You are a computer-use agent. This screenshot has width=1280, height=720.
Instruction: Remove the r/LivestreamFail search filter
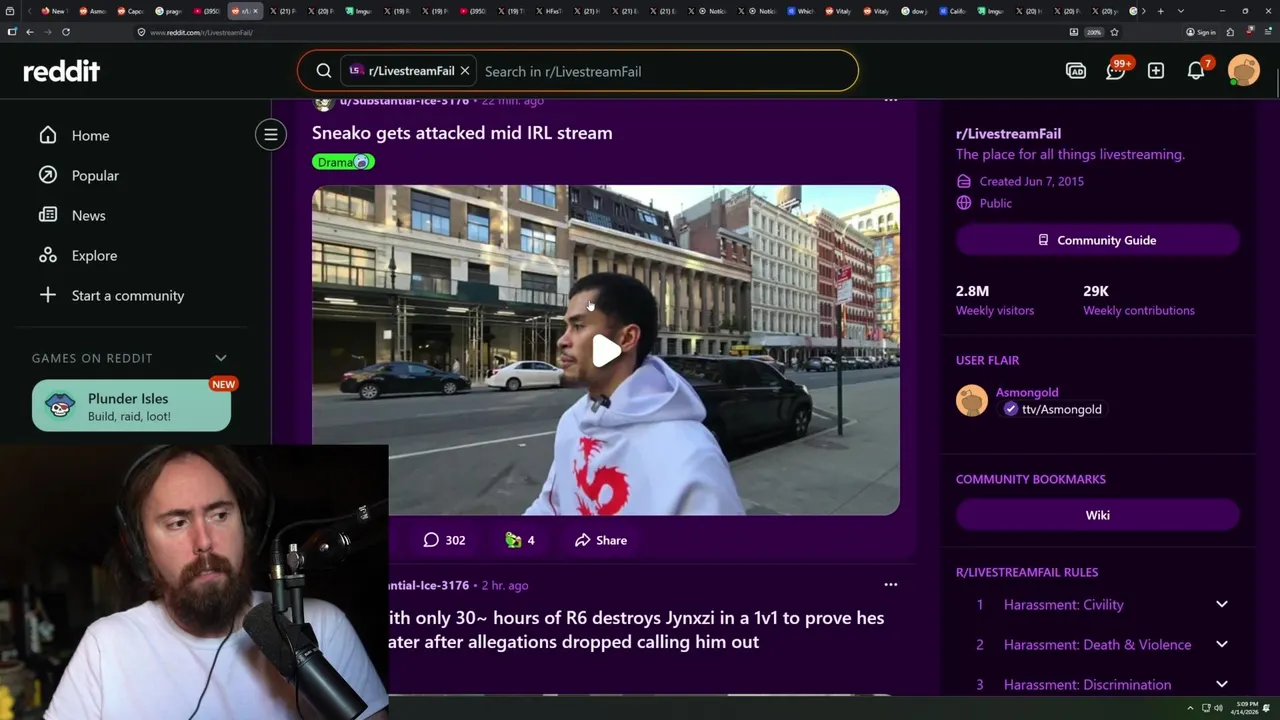tap(465, 71)
